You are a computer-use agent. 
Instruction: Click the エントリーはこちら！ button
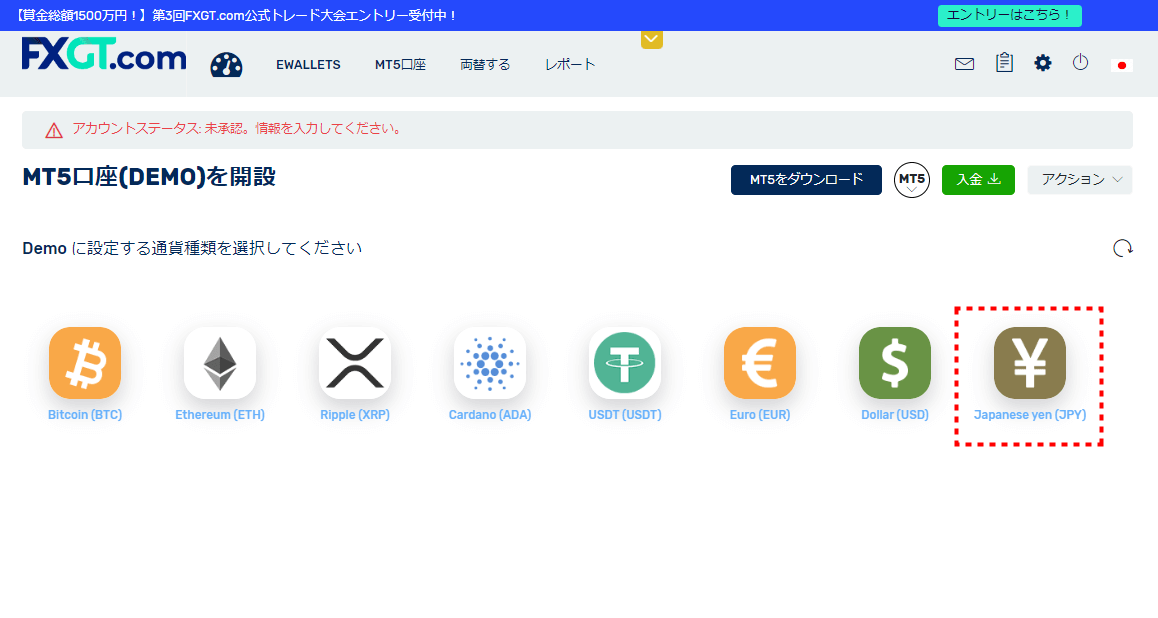click(x=1010, y=16)
